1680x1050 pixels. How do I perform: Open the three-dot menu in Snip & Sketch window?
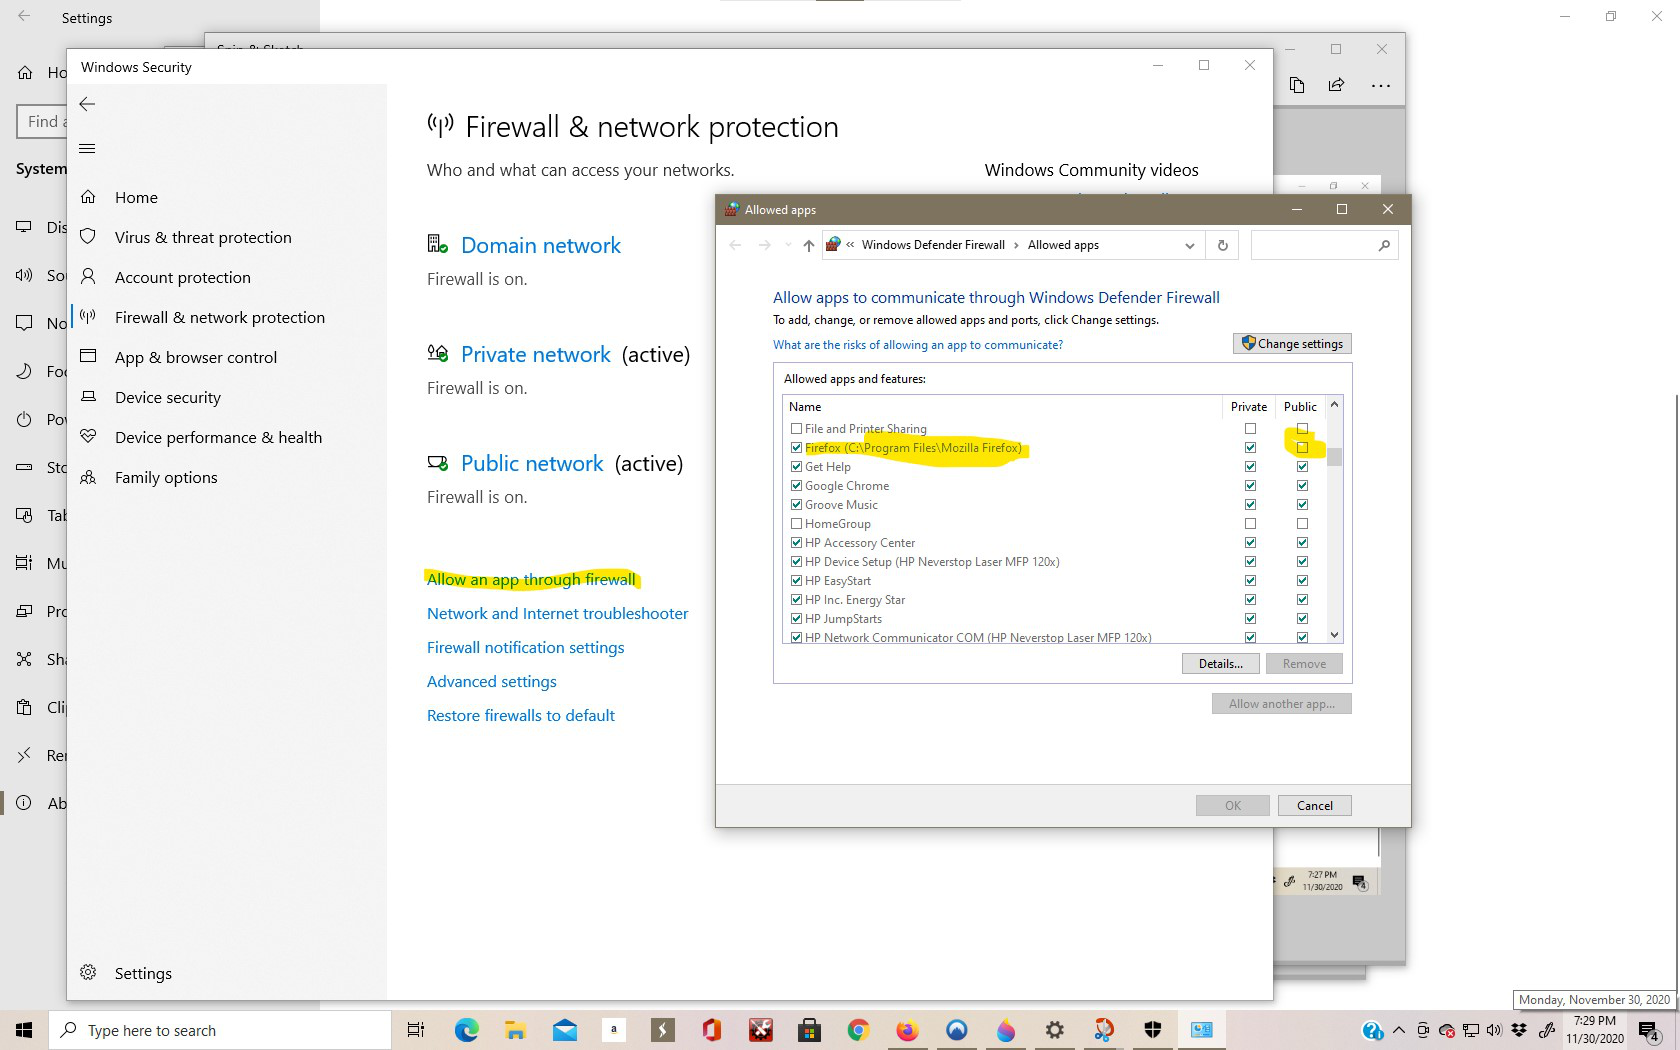click(x=1381, y=86)
